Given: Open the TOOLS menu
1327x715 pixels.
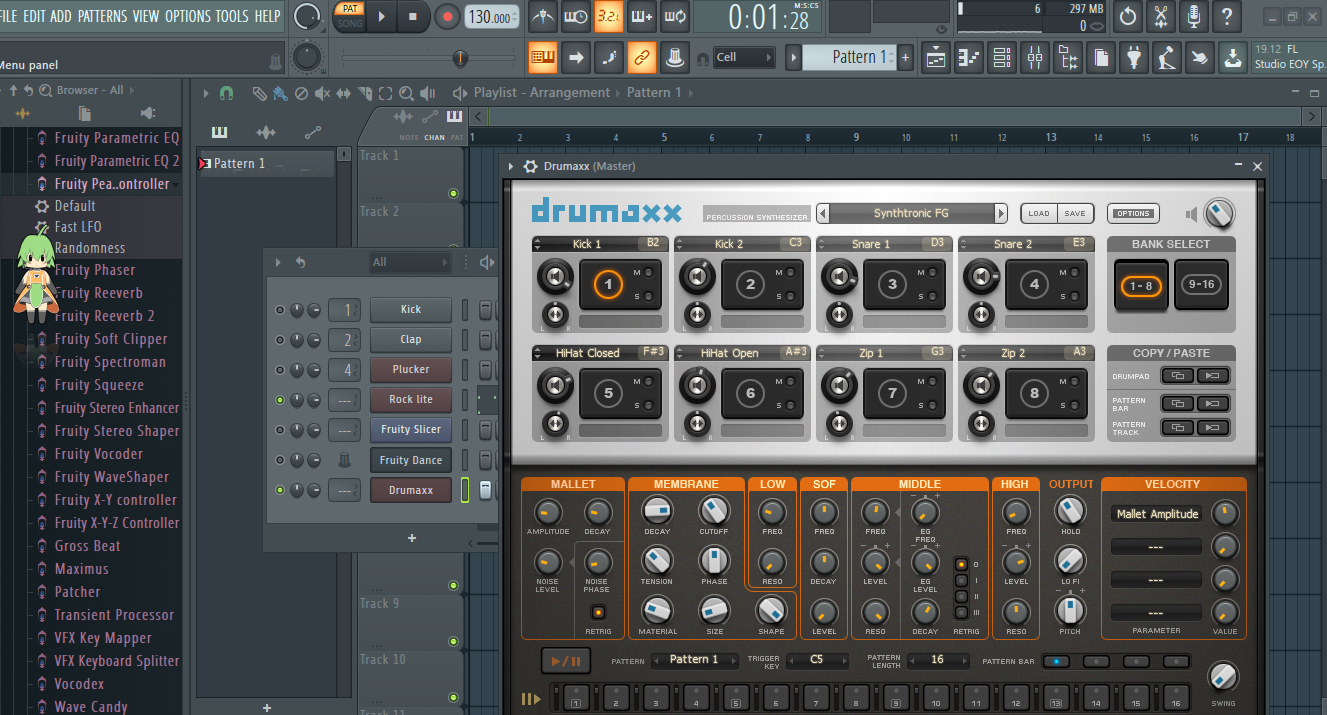Looking at the screenshot, I should point(232,16).
